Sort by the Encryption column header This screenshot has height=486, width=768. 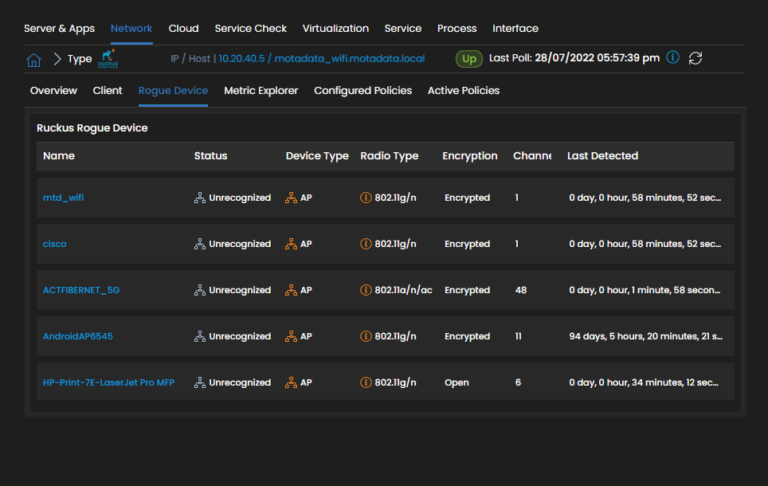(469, 156)
